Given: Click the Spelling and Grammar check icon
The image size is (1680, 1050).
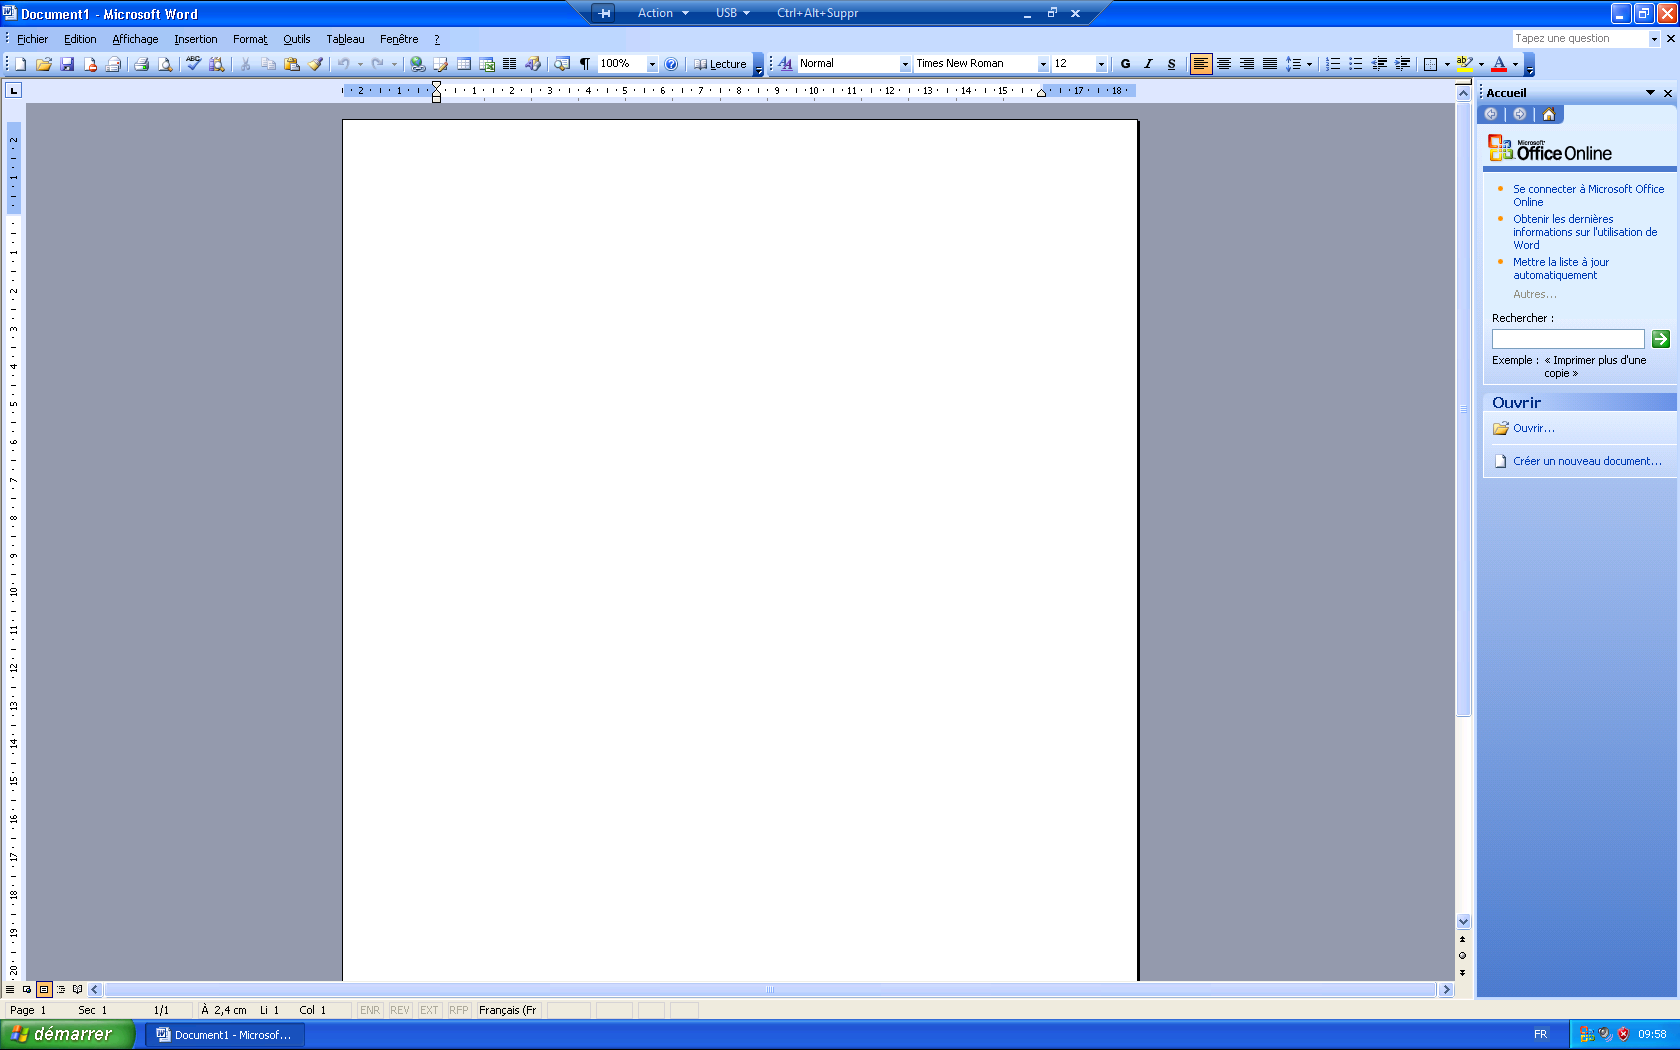Looking at the screenshot, I should [x=193, y=64].
